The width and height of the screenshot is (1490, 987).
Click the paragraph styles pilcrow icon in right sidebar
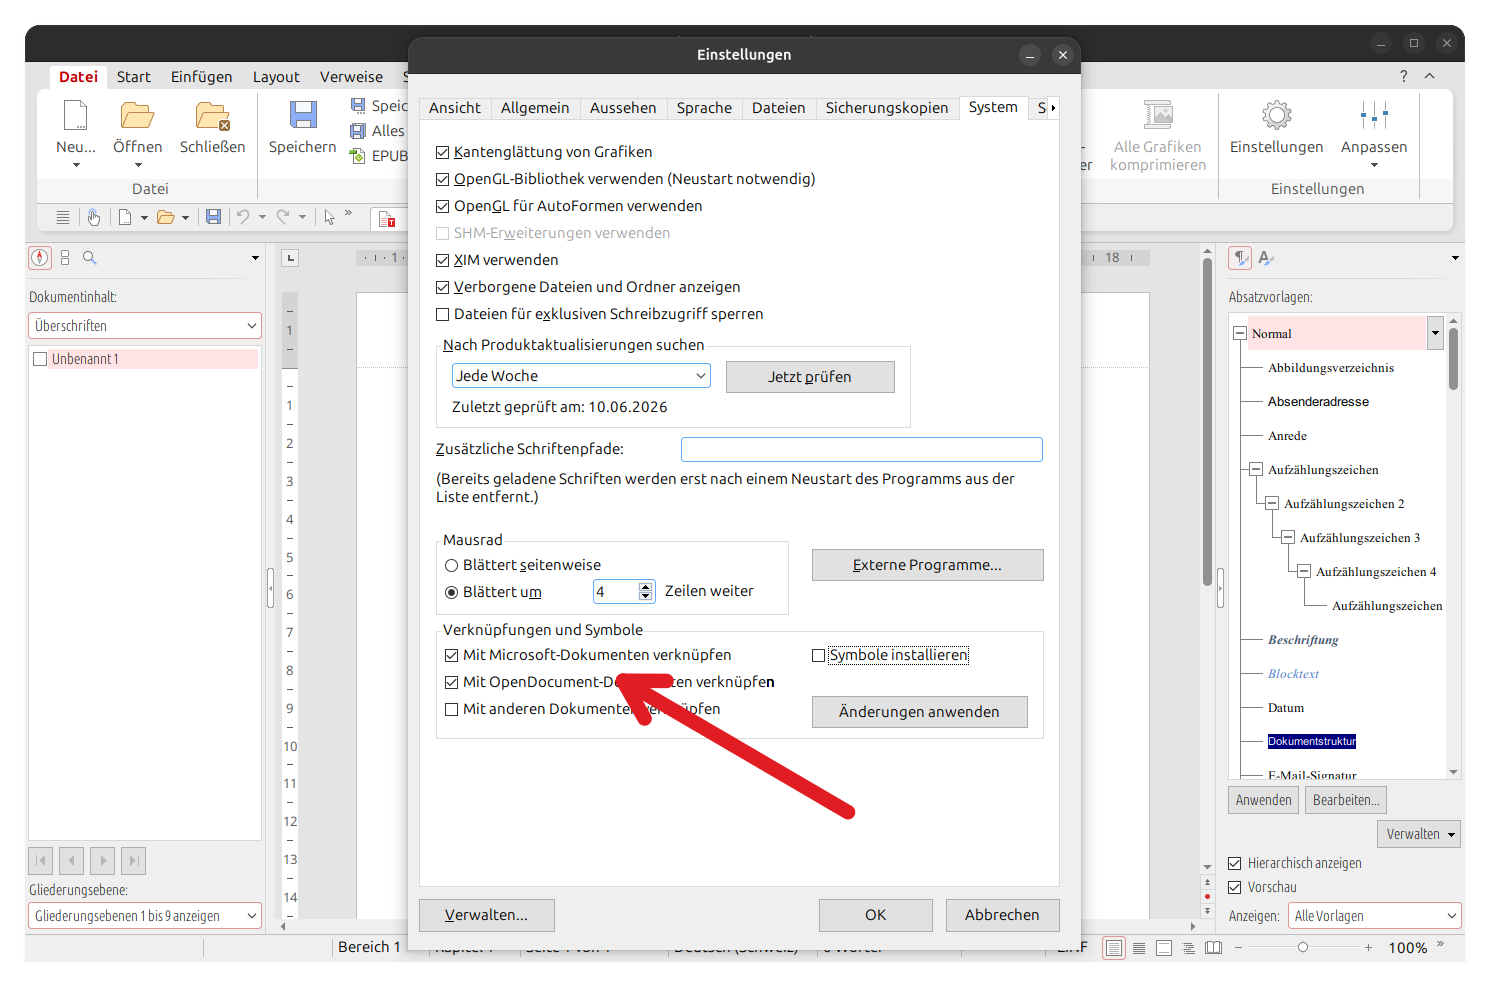tap(1240, 258)
